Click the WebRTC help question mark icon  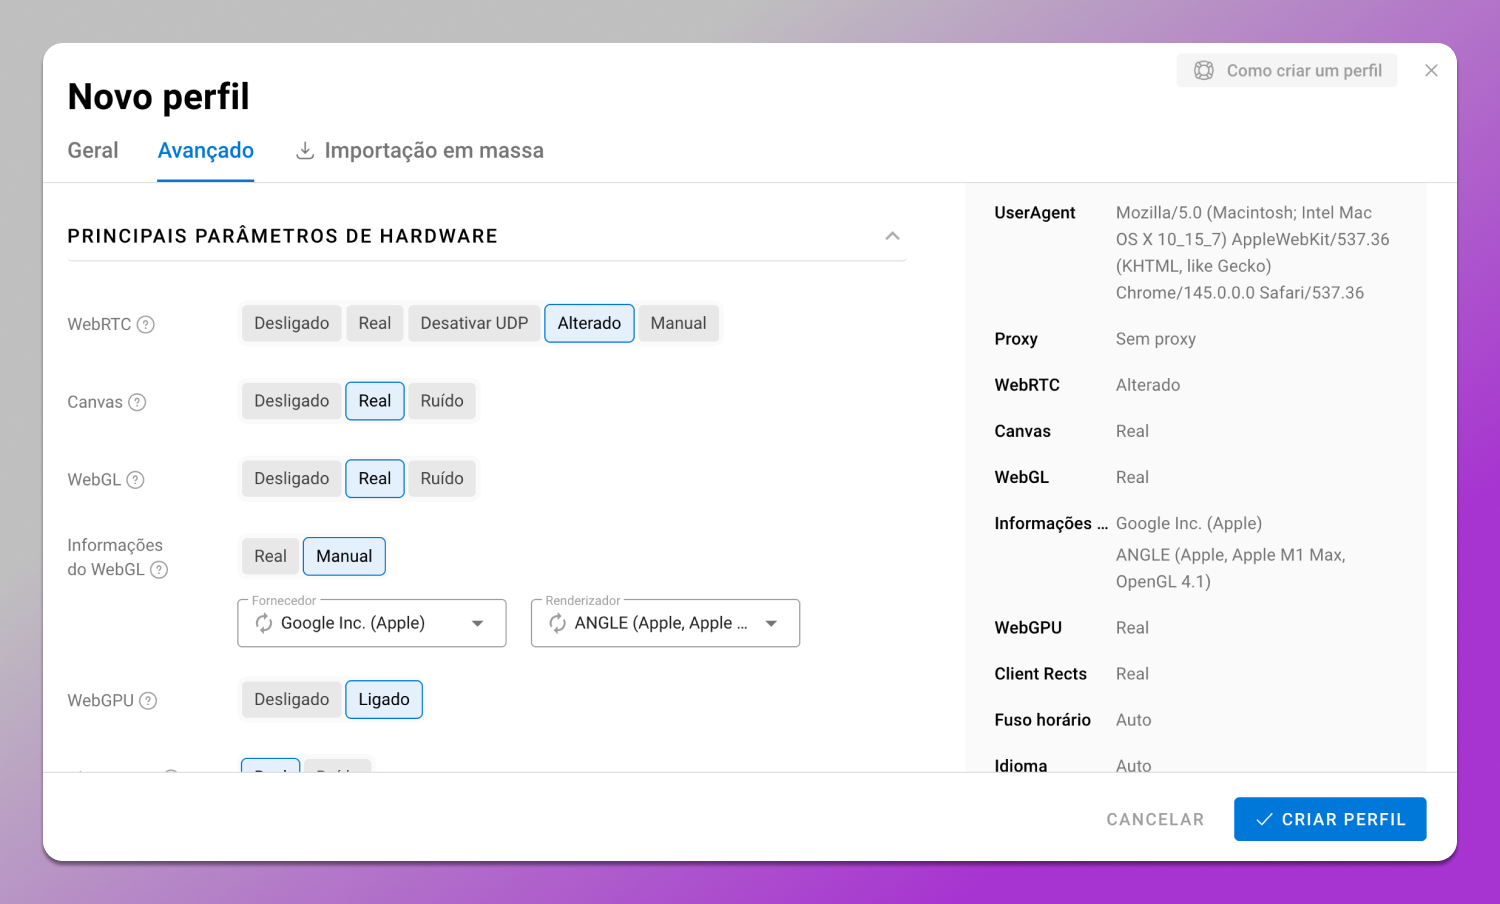click(x=146, y=324)
